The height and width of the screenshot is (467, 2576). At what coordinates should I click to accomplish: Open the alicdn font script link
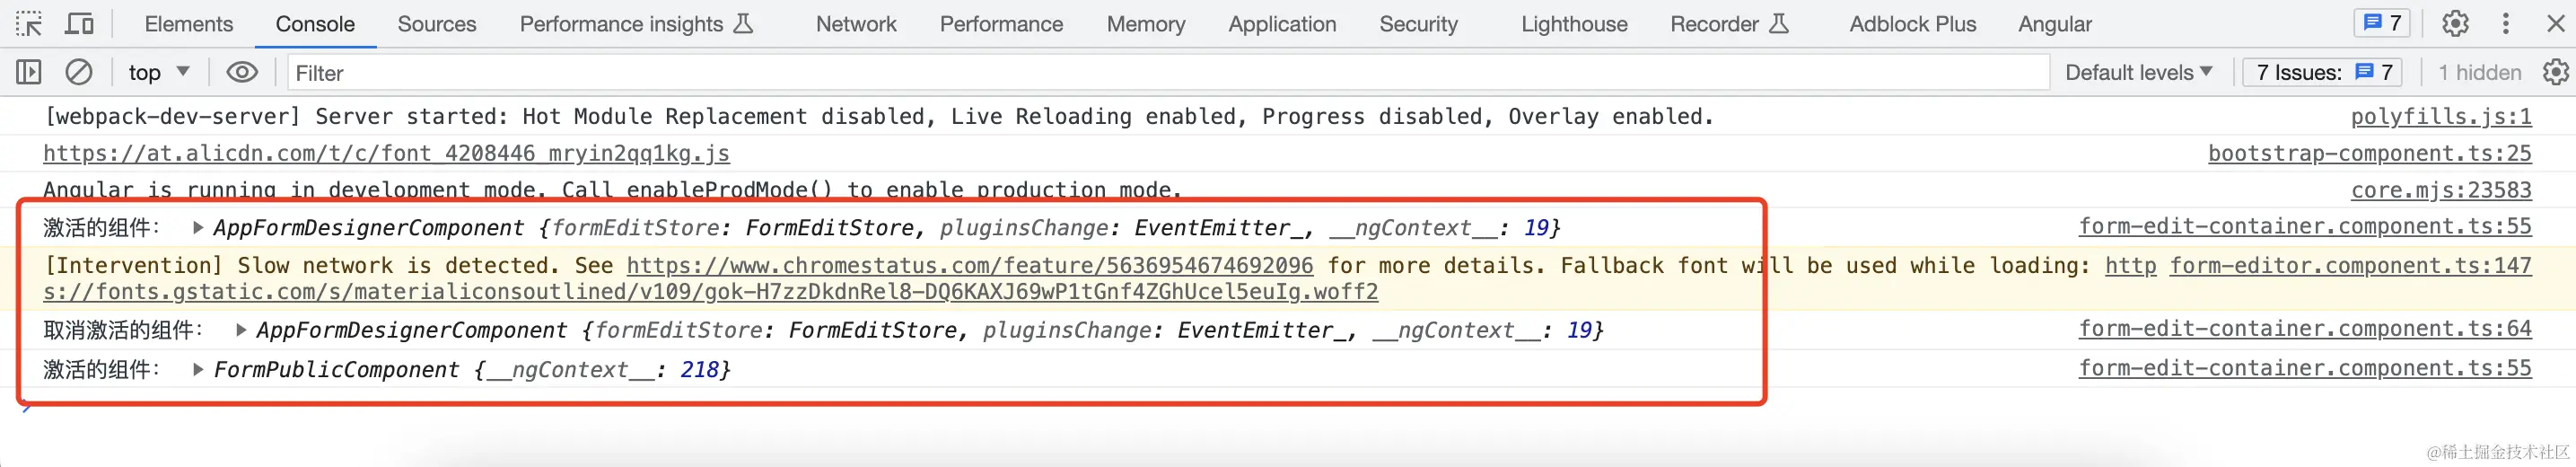click(386, 154)
